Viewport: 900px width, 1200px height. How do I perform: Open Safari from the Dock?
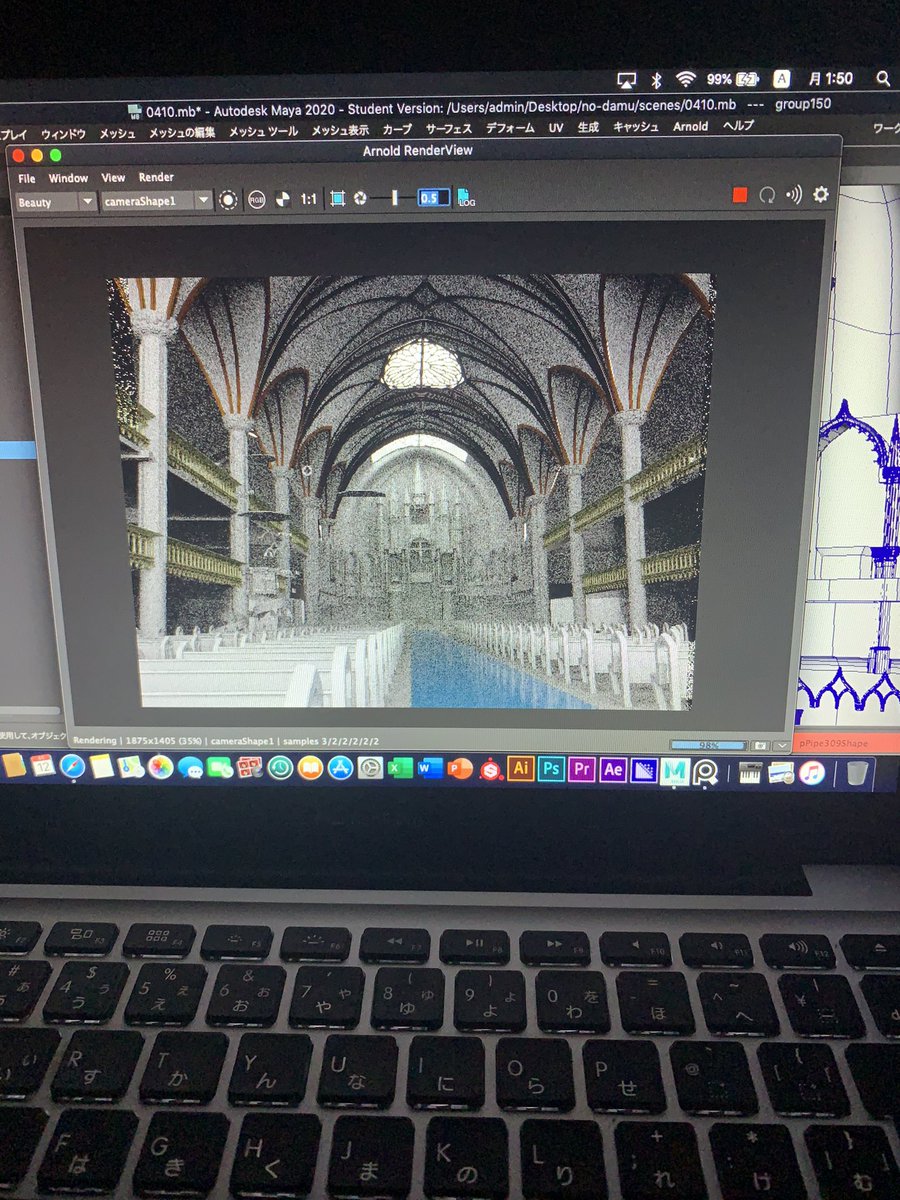[x=72, y=767]
